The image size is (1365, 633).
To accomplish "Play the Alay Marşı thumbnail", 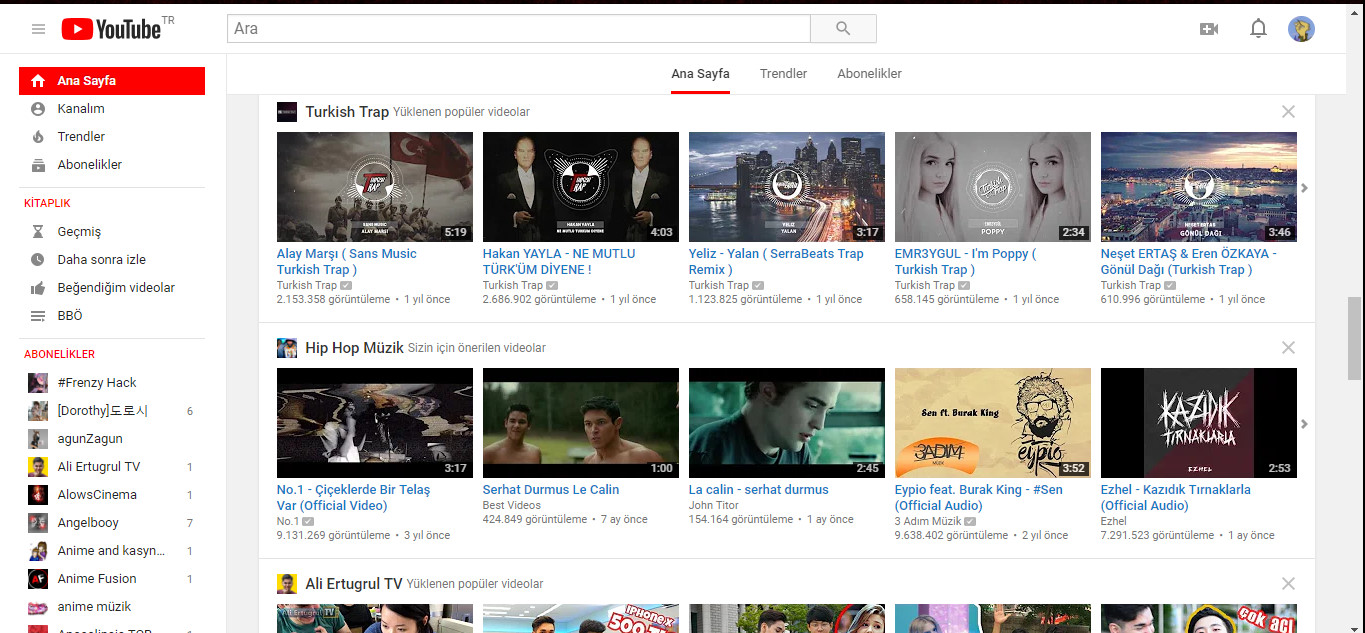I will click(375, 187).
